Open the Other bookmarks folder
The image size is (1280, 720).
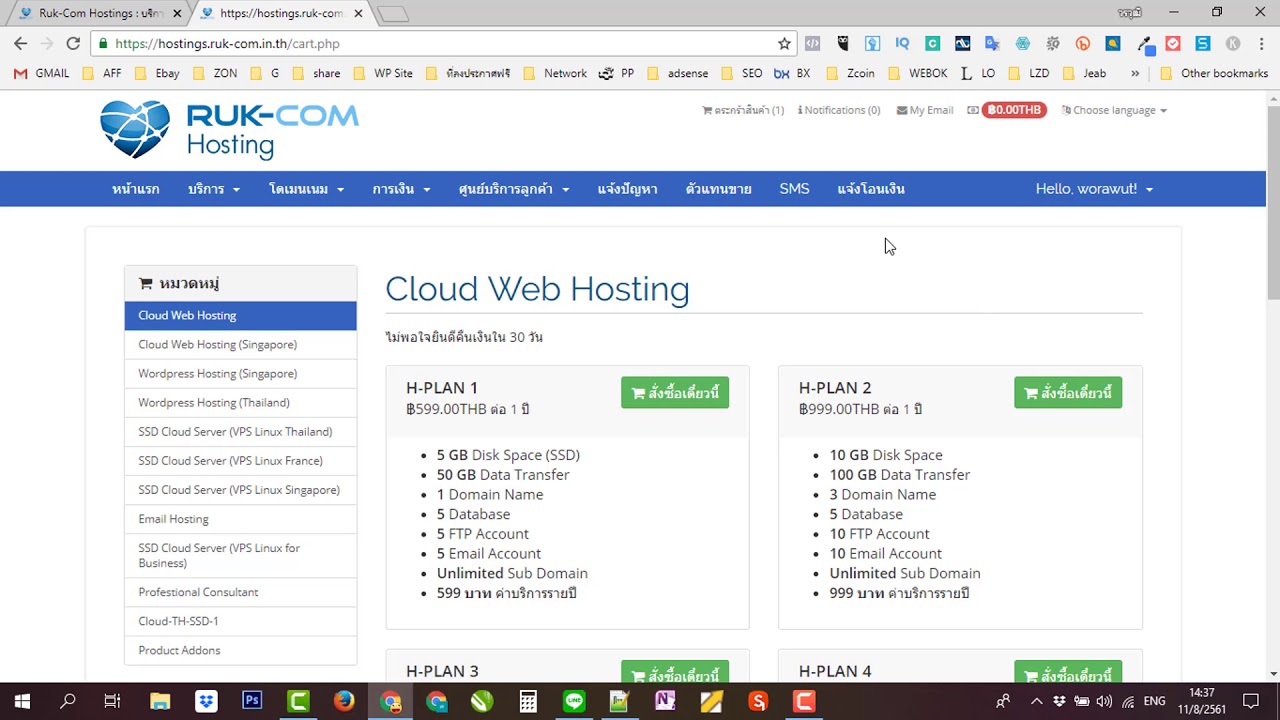[1214, 73]
